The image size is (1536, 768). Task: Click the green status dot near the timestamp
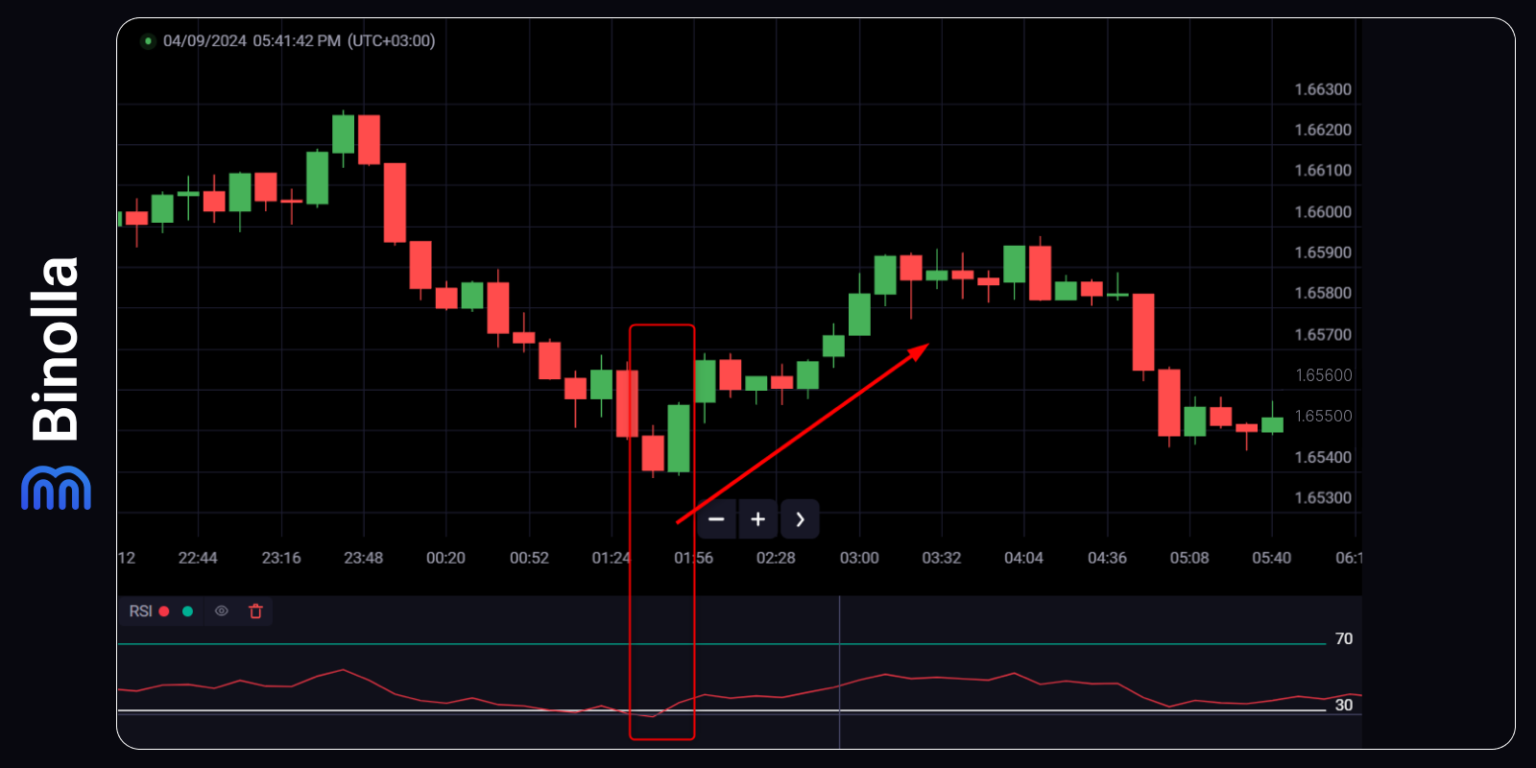pos(148,41)
